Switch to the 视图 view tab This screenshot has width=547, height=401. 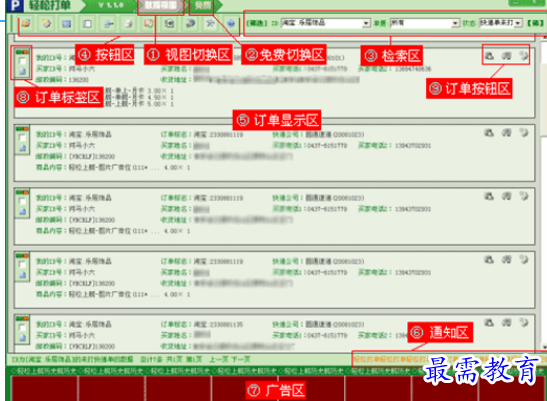pos(160,6)
